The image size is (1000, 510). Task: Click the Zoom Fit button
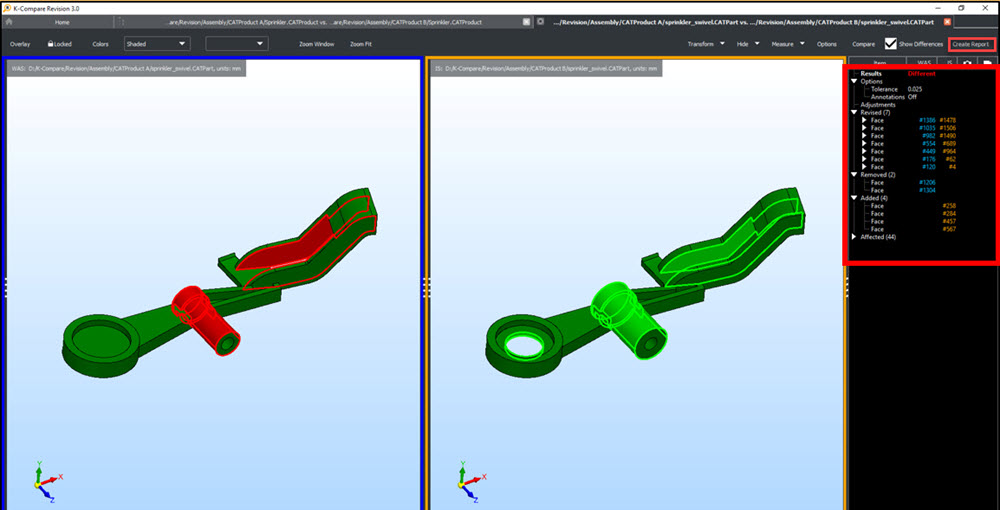coord(361,44)
